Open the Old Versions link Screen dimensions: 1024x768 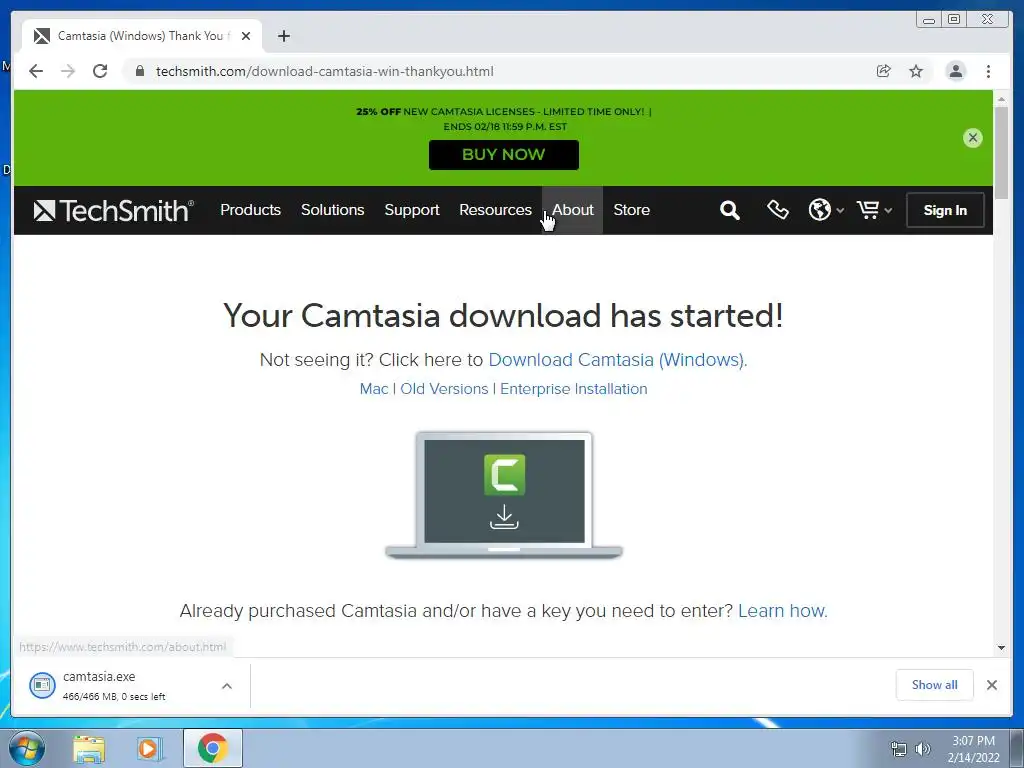tap(444, 389)
